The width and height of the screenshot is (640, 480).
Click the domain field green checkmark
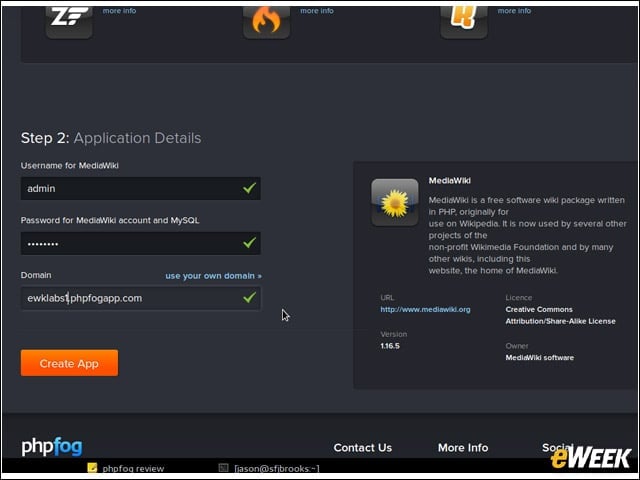[x=249, y=298]
